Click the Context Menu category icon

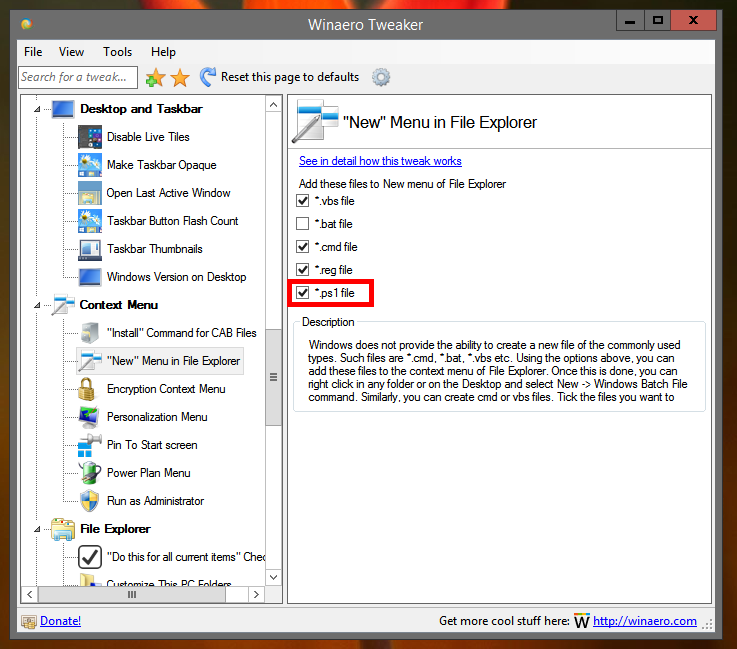[63, 305]
